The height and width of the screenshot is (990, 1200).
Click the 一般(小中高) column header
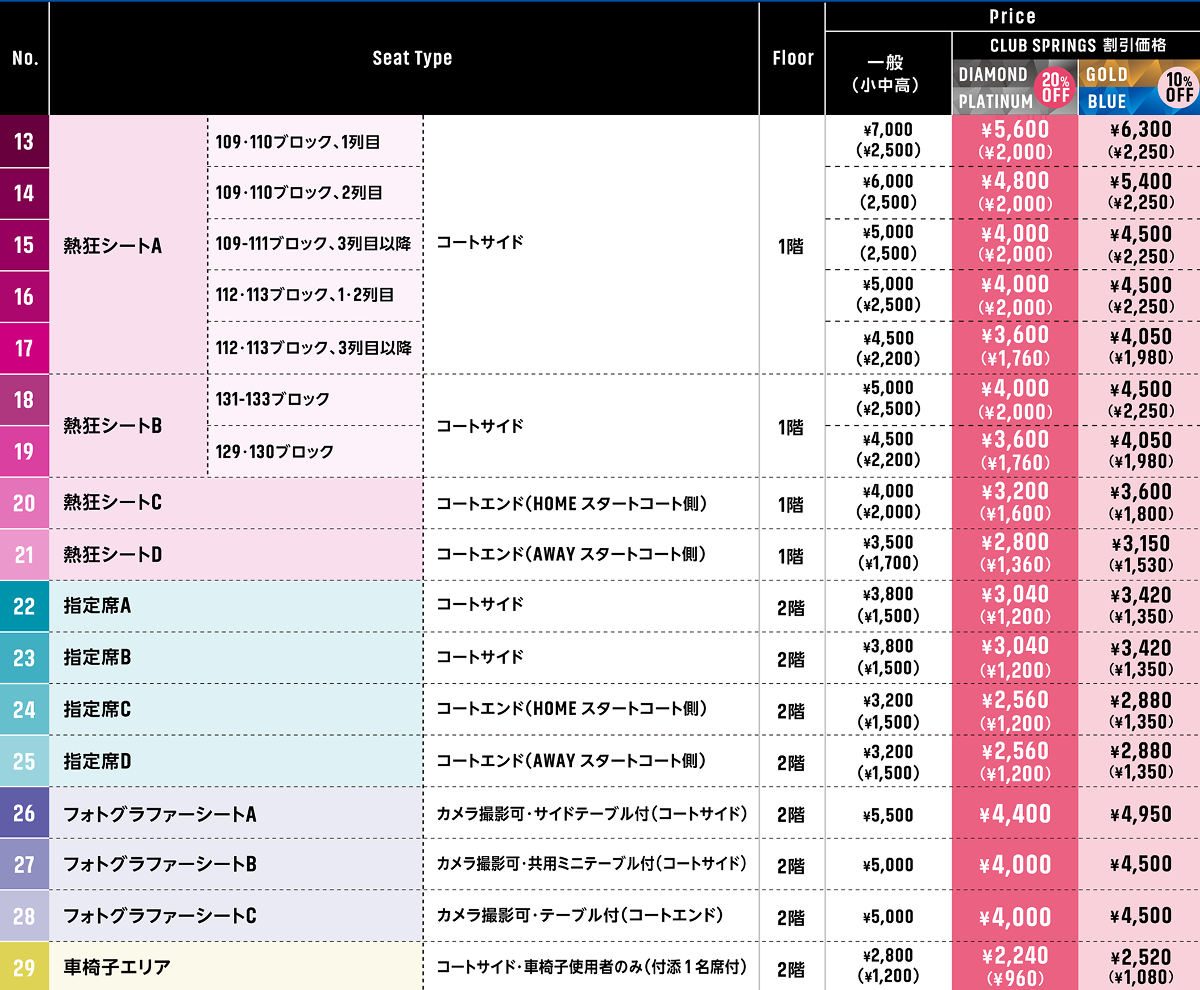point(887,74)
